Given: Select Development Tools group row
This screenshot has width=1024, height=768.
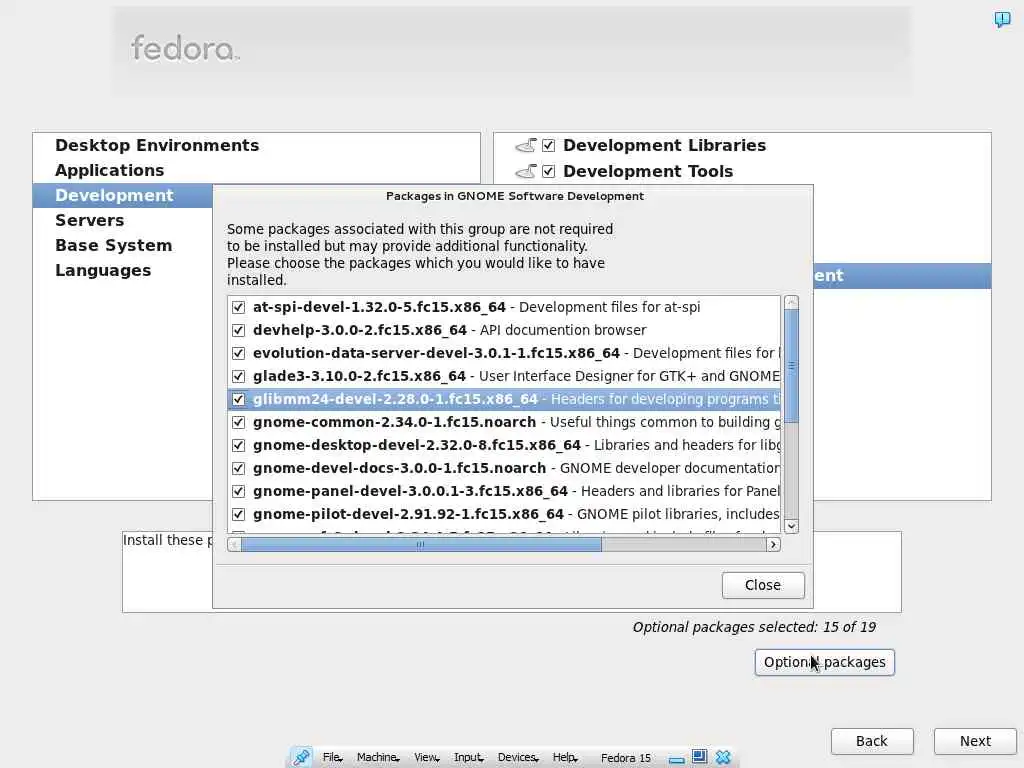Looking at the screenshot, I should 742,171.
